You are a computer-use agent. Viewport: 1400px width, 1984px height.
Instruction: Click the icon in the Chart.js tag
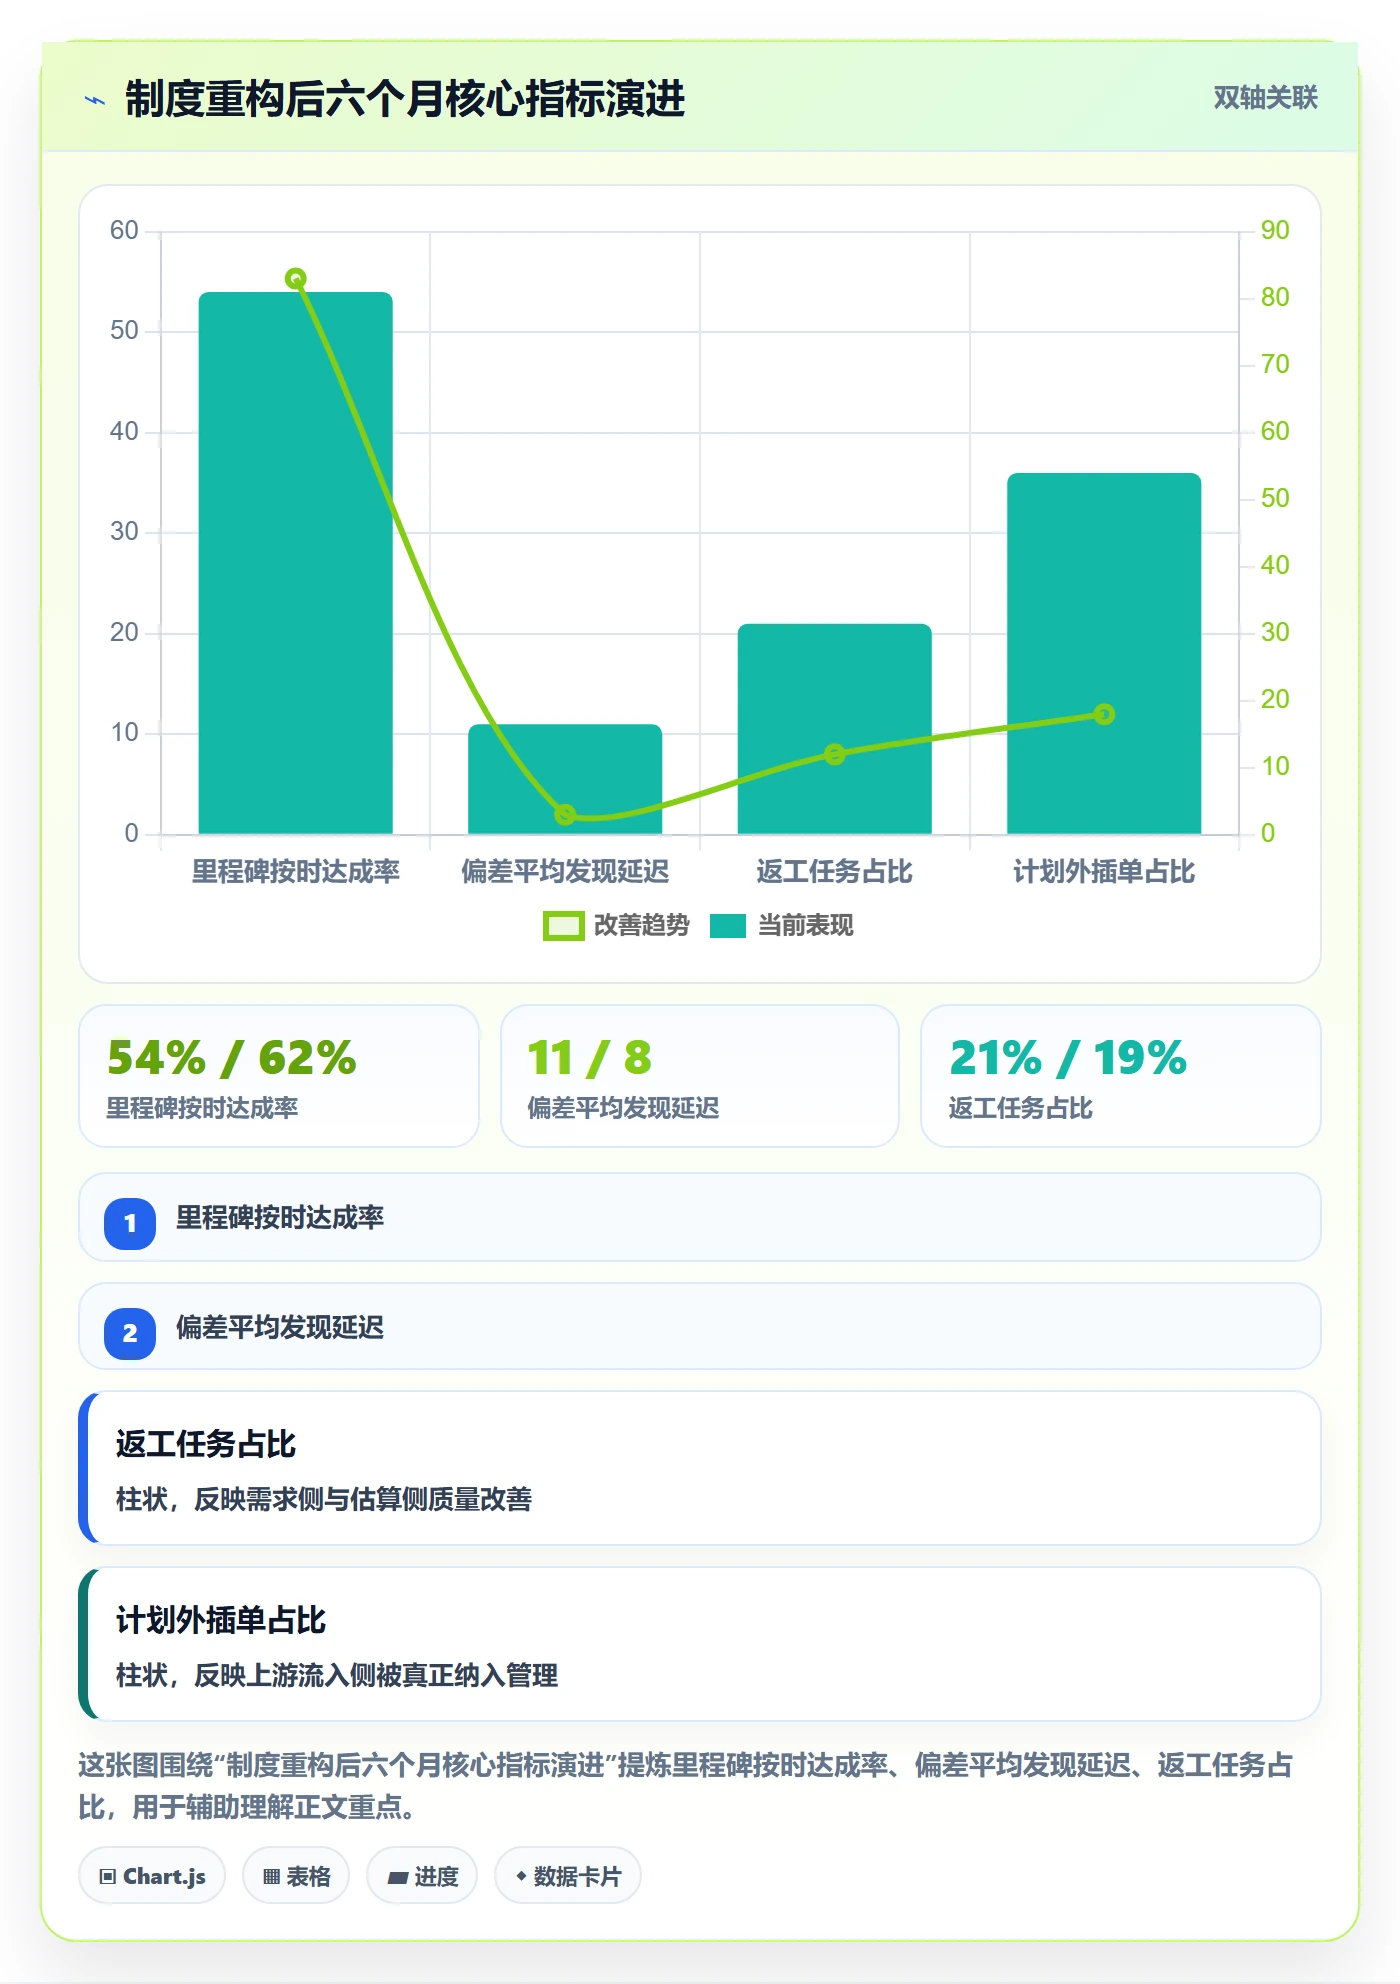(108, 1877)
